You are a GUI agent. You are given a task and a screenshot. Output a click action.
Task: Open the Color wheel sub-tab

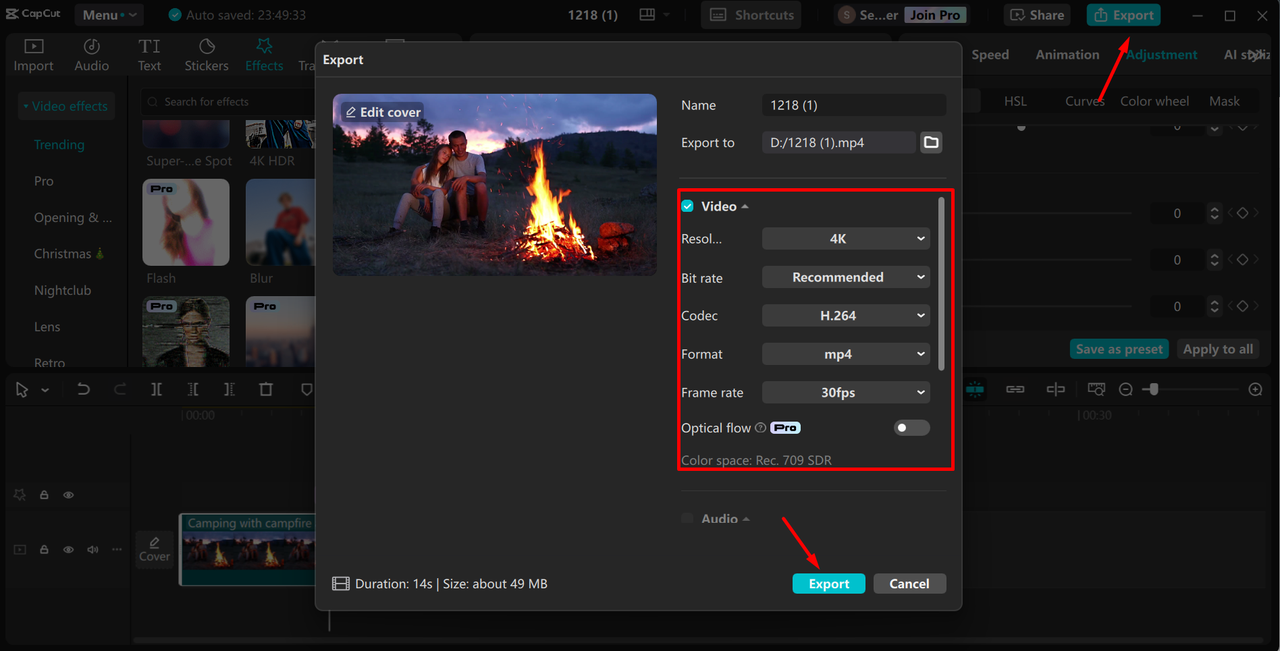(1154, 101)
